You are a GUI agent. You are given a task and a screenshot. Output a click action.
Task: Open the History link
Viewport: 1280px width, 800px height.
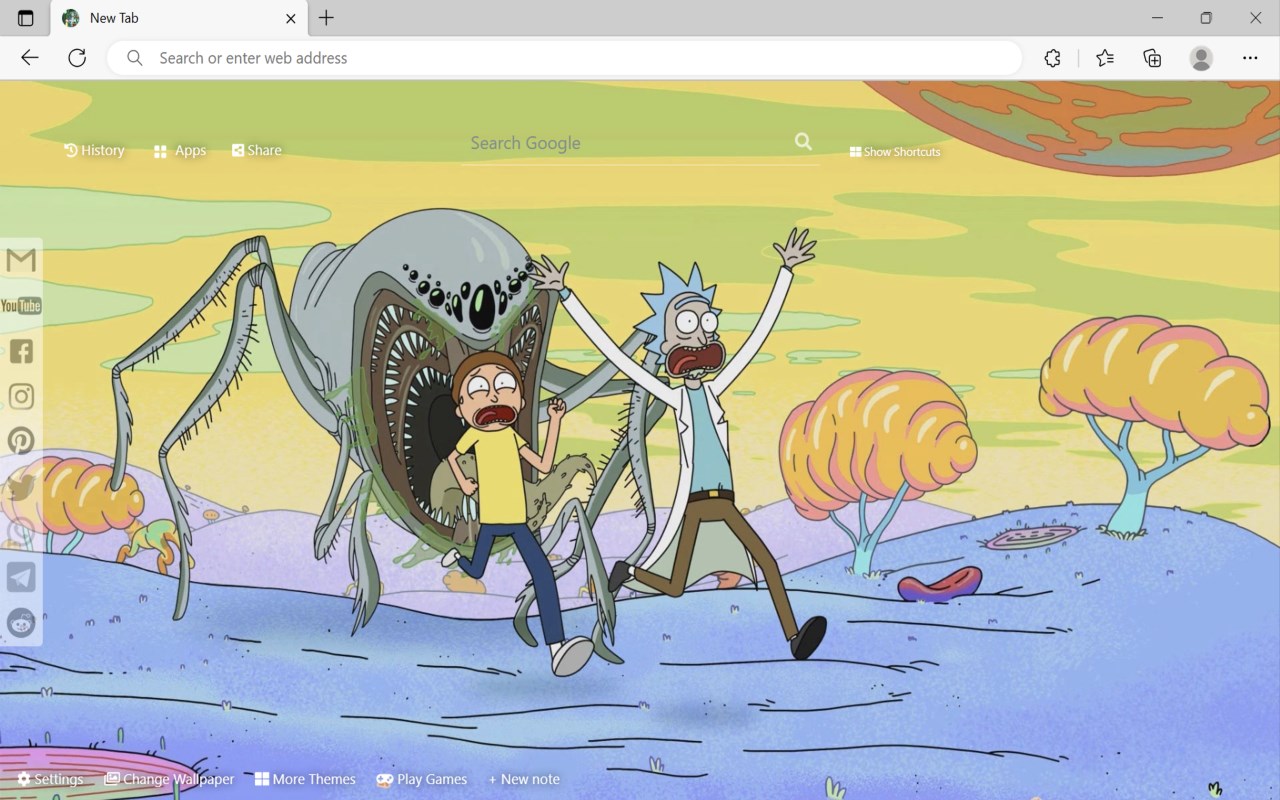coord(94,150)
